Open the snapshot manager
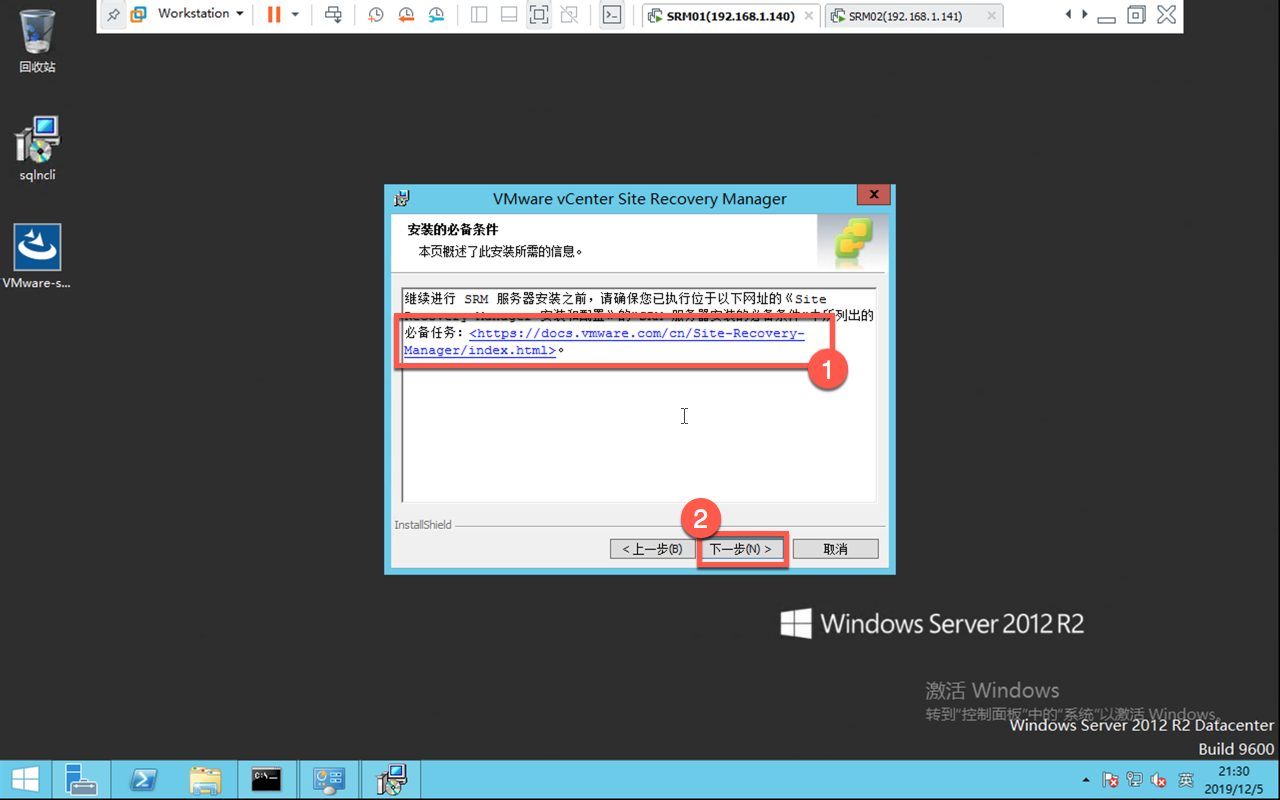Screen dimensions: 1280x800 tap(436, 15)
